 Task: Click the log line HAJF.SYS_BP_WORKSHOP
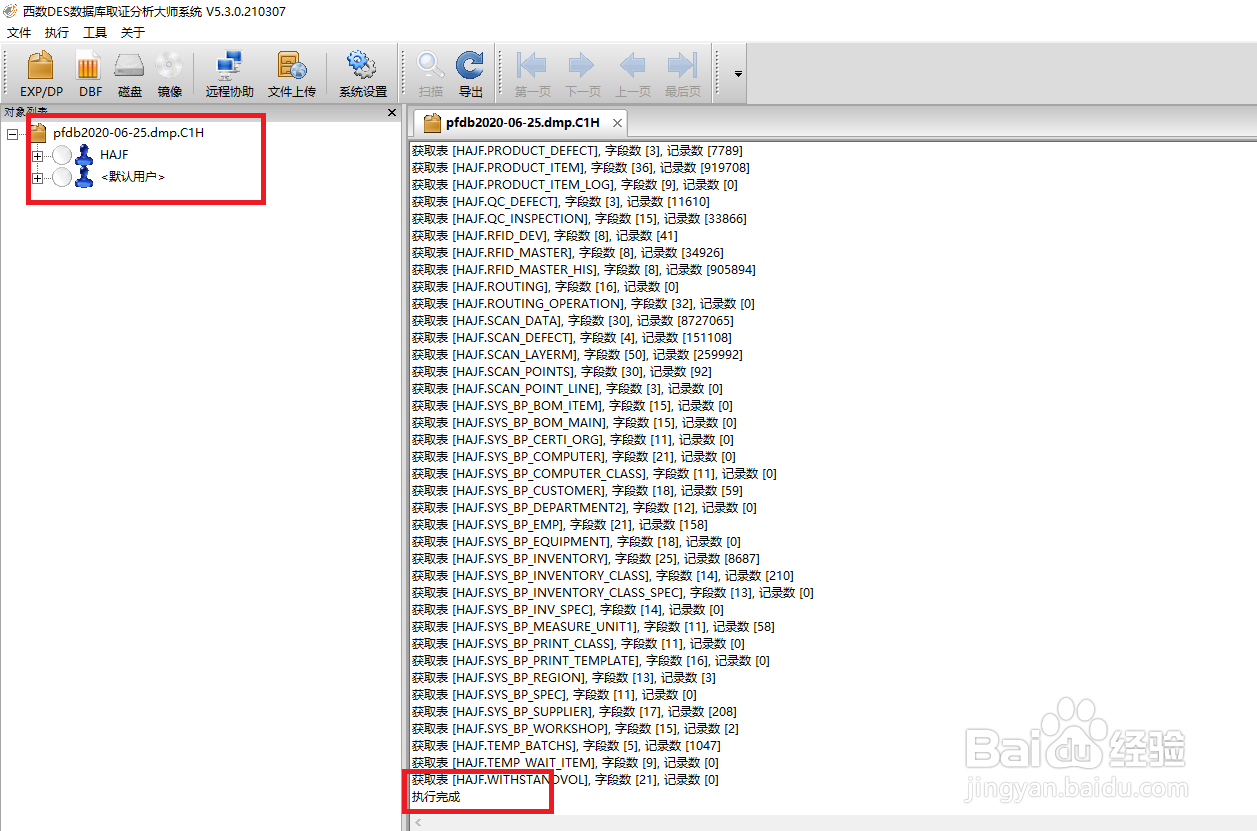point(576,728)
